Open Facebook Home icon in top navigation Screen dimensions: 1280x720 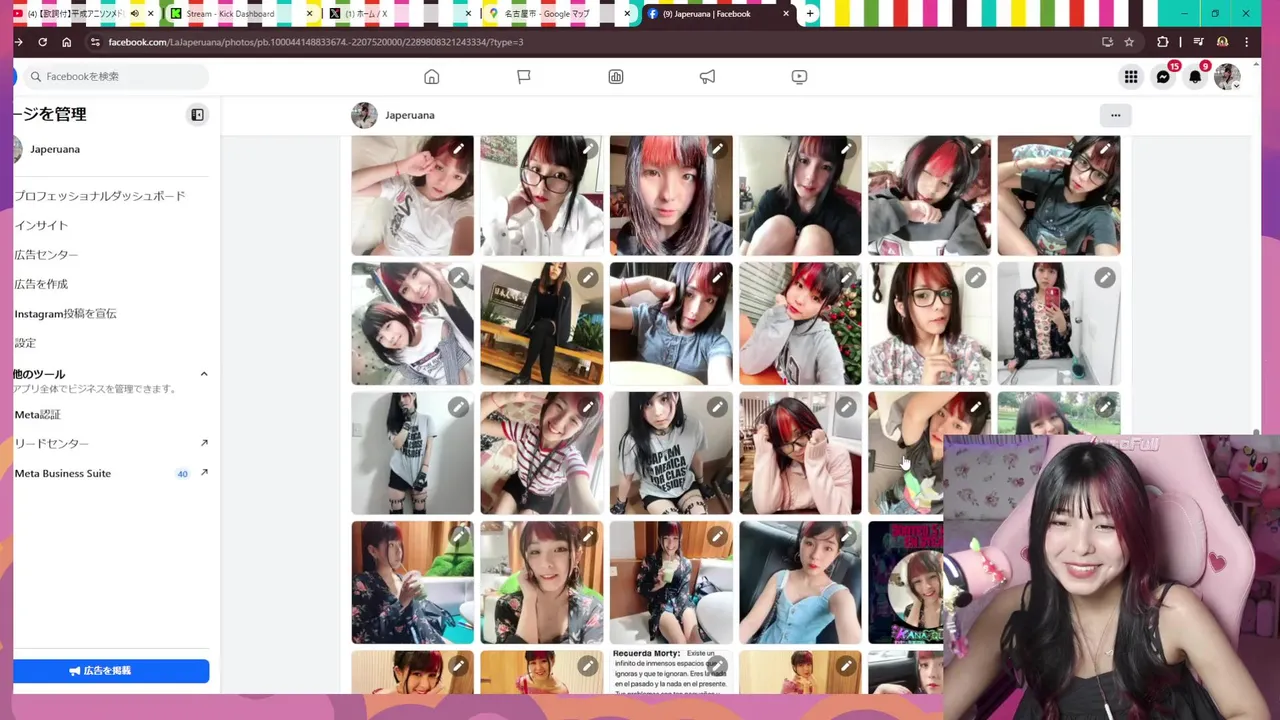coord(431,77)
